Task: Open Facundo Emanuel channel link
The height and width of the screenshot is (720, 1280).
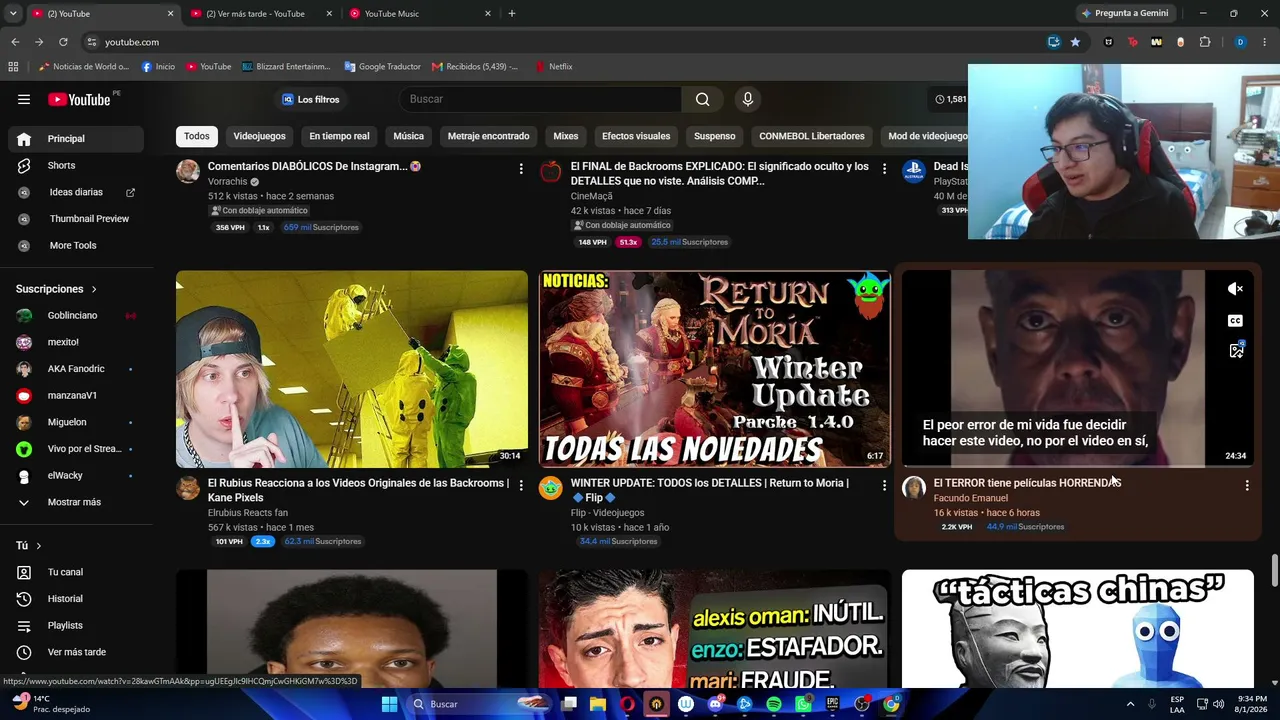Action: click(x=970, y=498)
